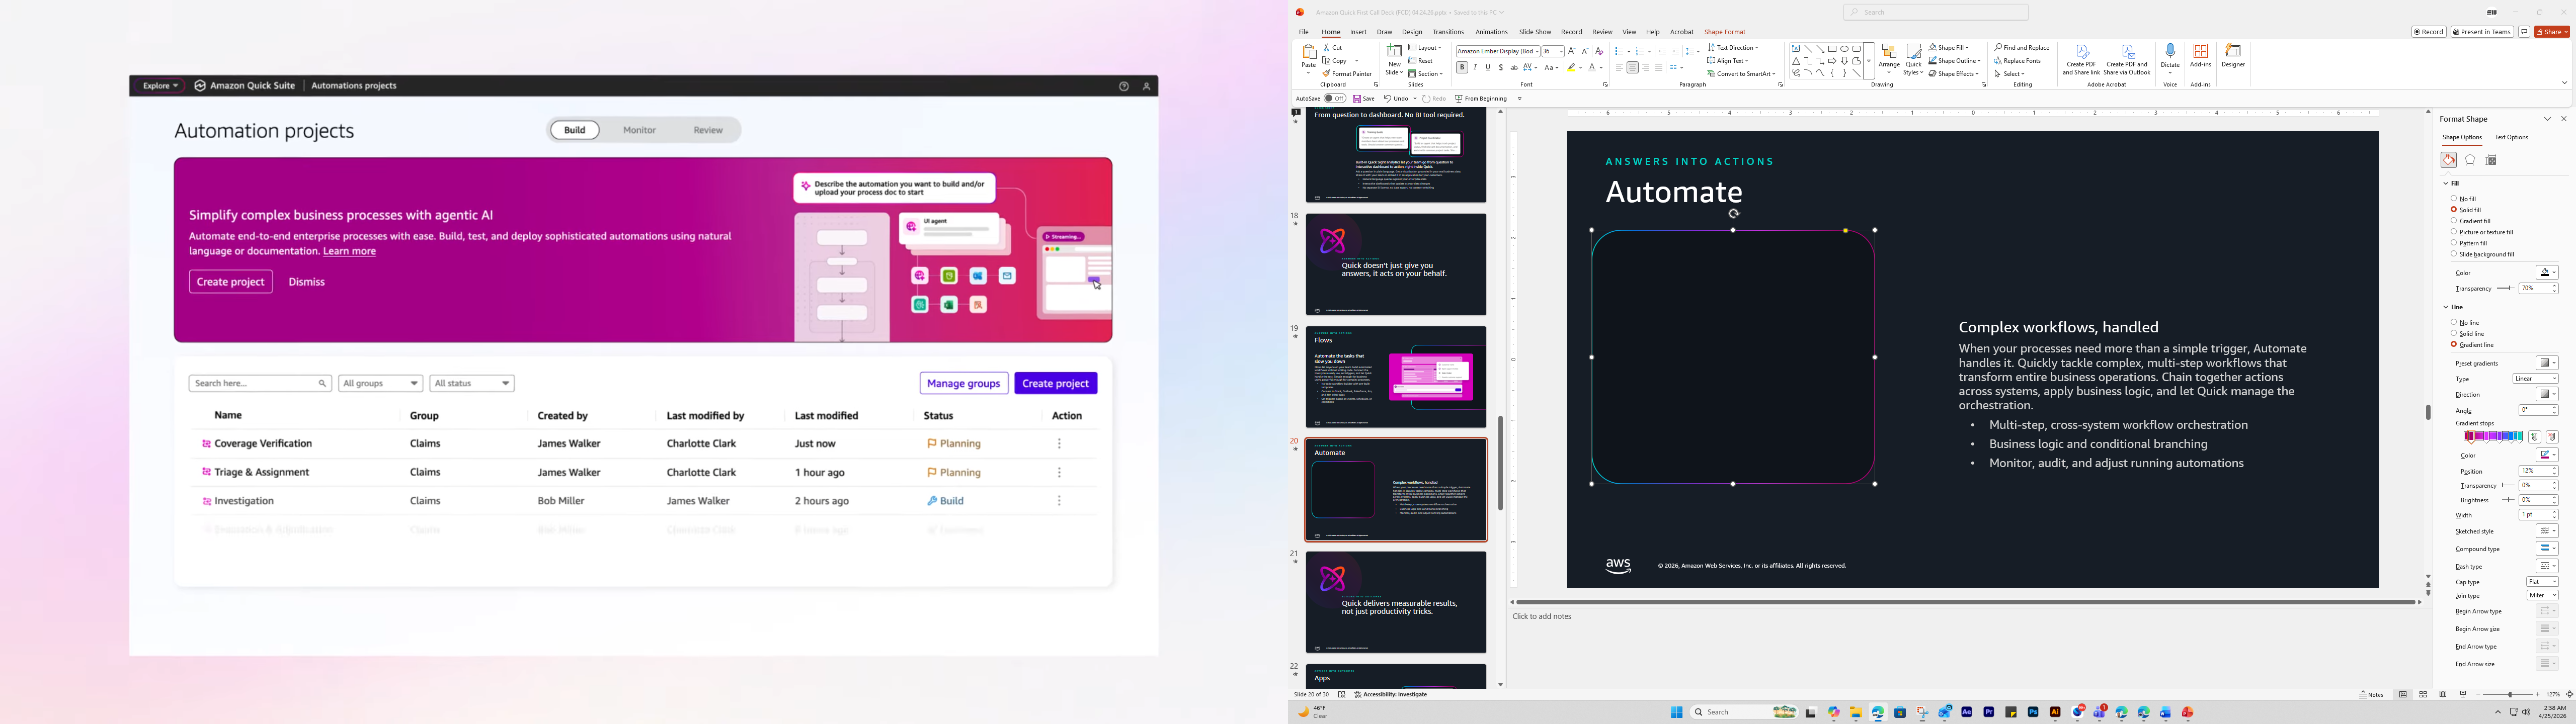Apply Underline formatting in the ribbon
Viewport: 2576px width, 724px height.
point(1488,68)
